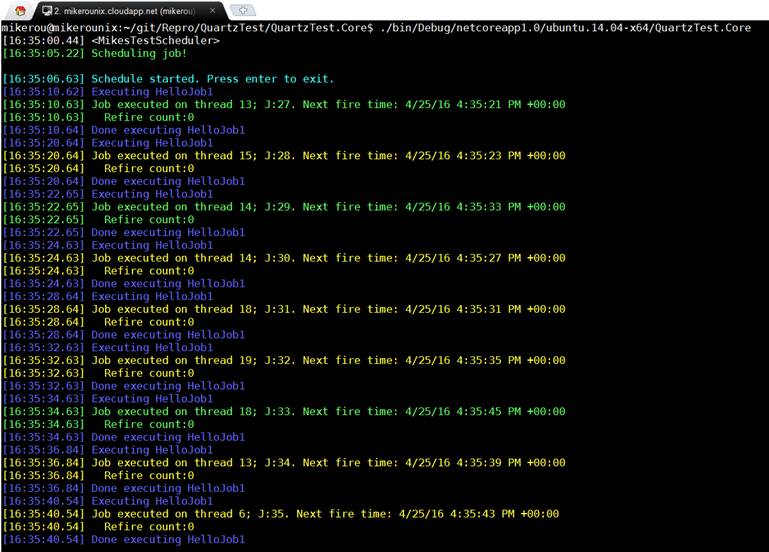Click 'Job executed on thread 18; J:31' line
Screen dimensions: 769x552
pyautogui.click(x=284, y=309)
